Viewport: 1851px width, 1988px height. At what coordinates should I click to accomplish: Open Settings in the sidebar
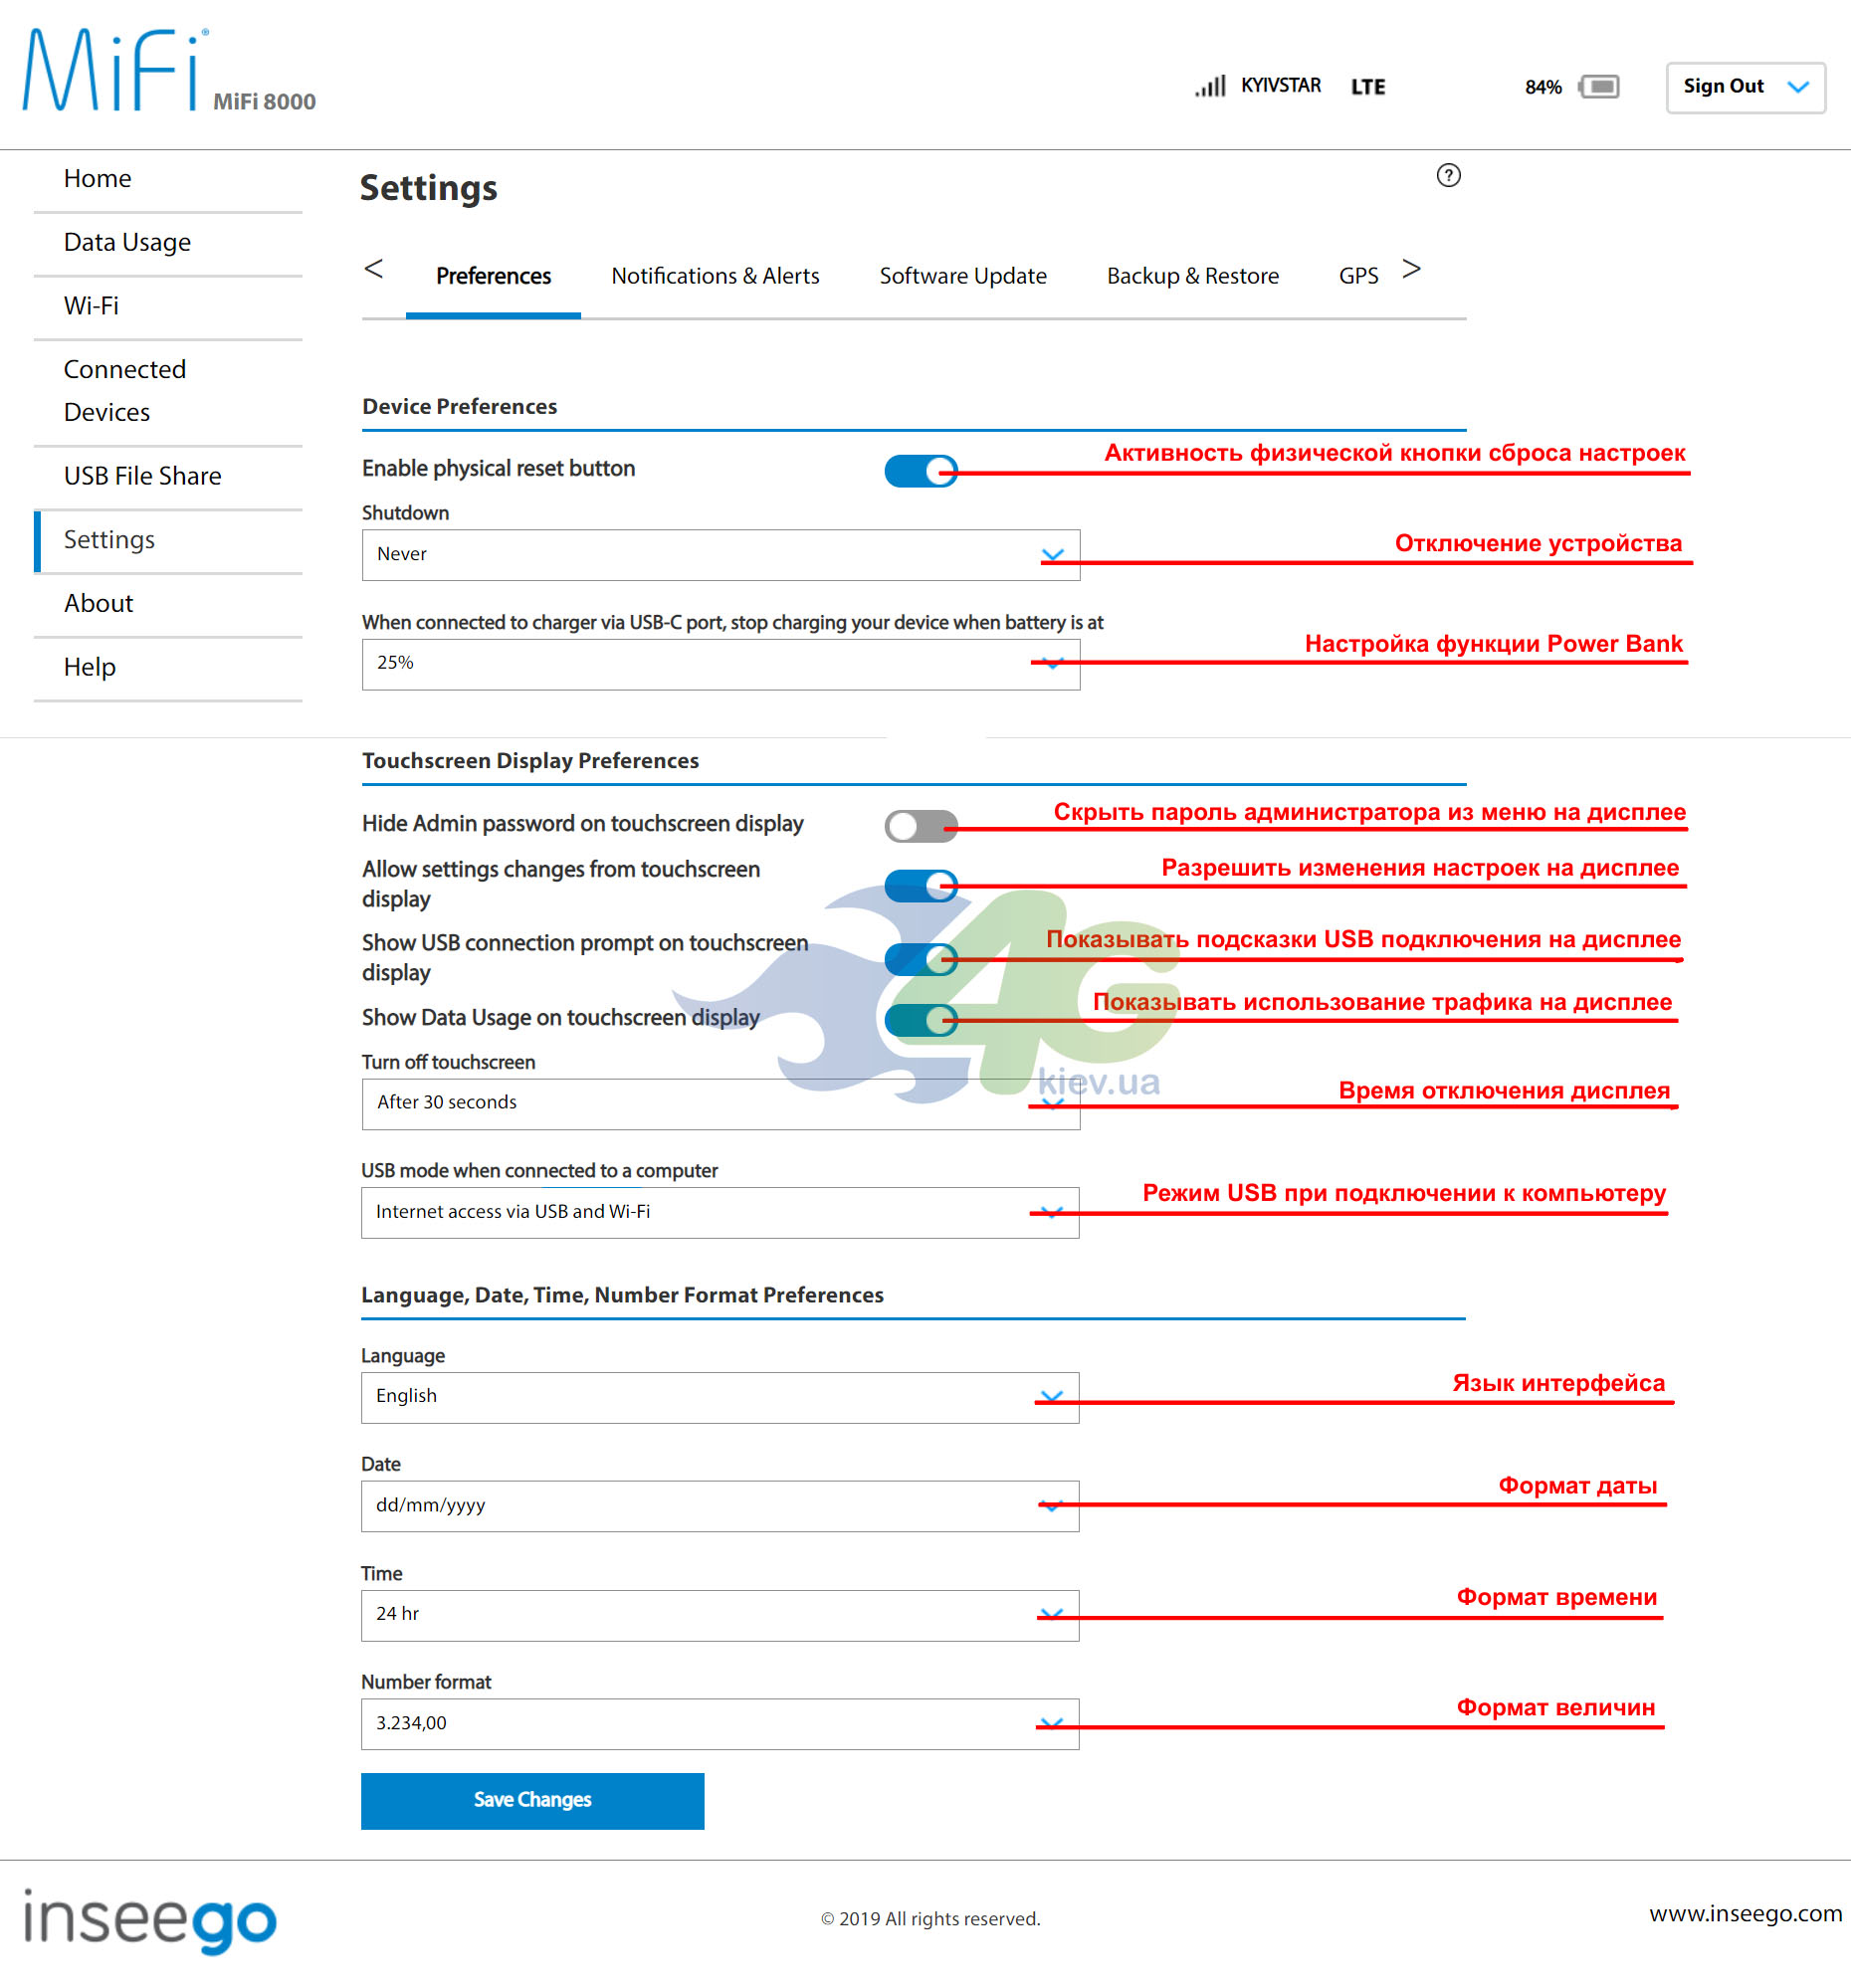(168, 540)
